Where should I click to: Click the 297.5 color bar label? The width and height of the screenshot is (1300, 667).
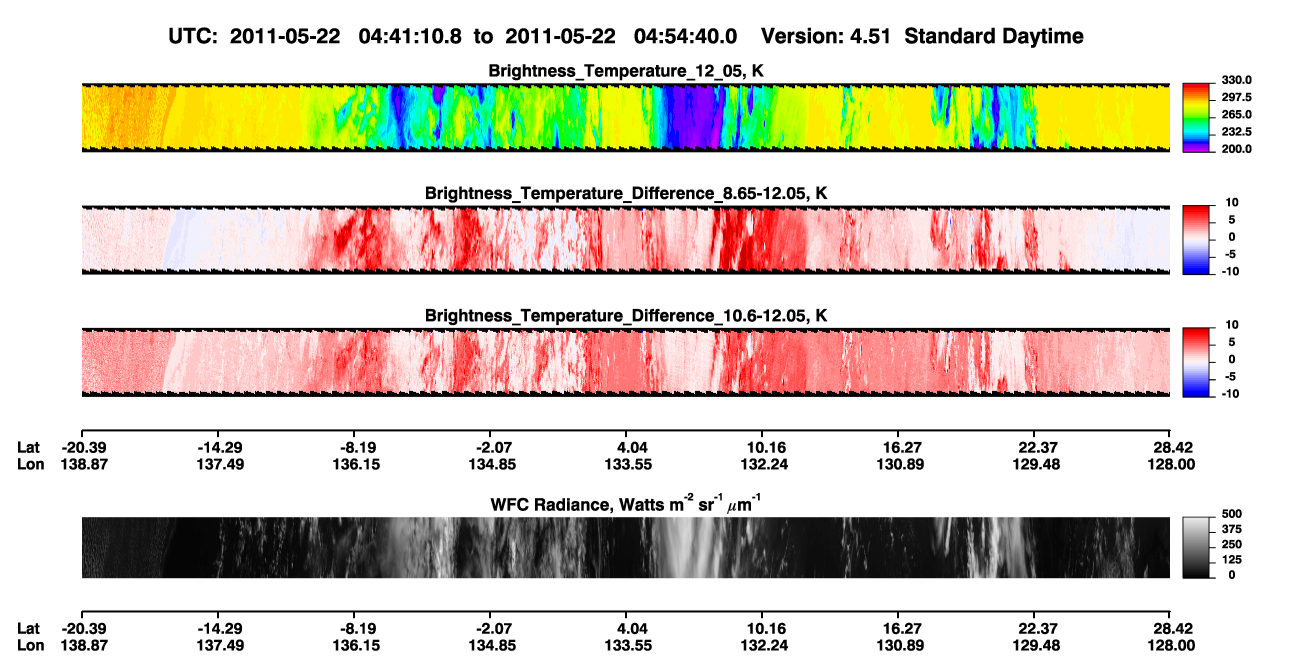tap(1237, 97)
